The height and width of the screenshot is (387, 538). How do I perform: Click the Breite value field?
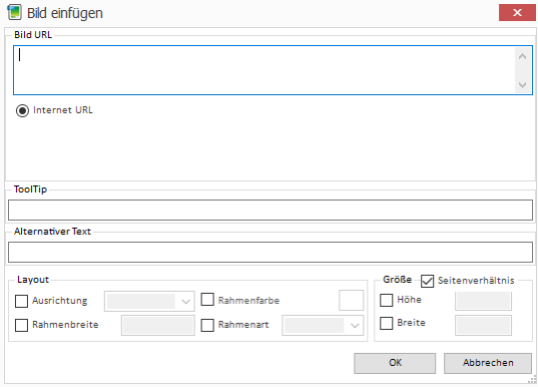point(483,325)
